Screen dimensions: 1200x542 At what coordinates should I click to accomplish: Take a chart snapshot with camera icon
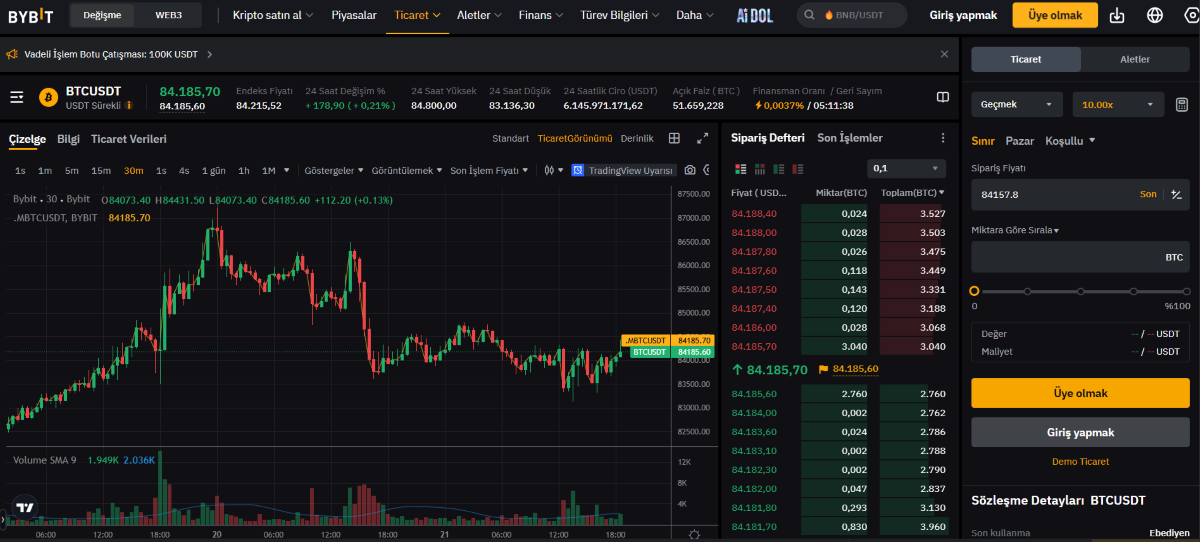coord(690,171)
